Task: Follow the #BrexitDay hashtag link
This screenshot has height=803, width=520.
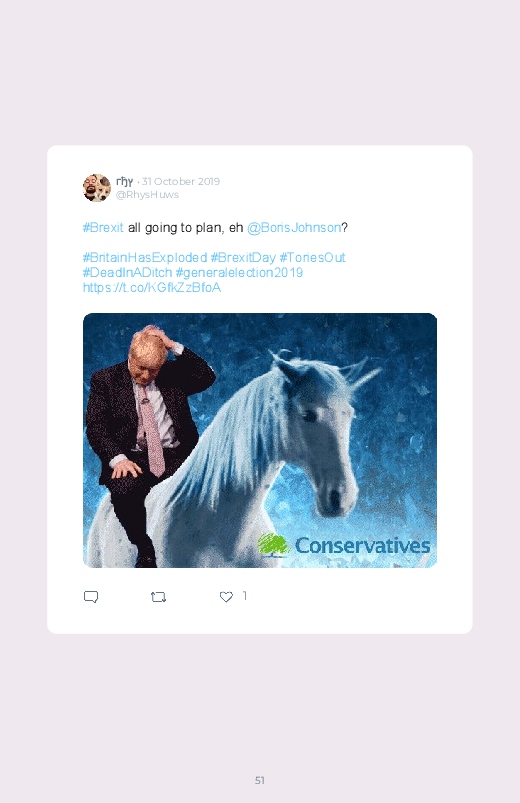Action: [x=243, y=257]
